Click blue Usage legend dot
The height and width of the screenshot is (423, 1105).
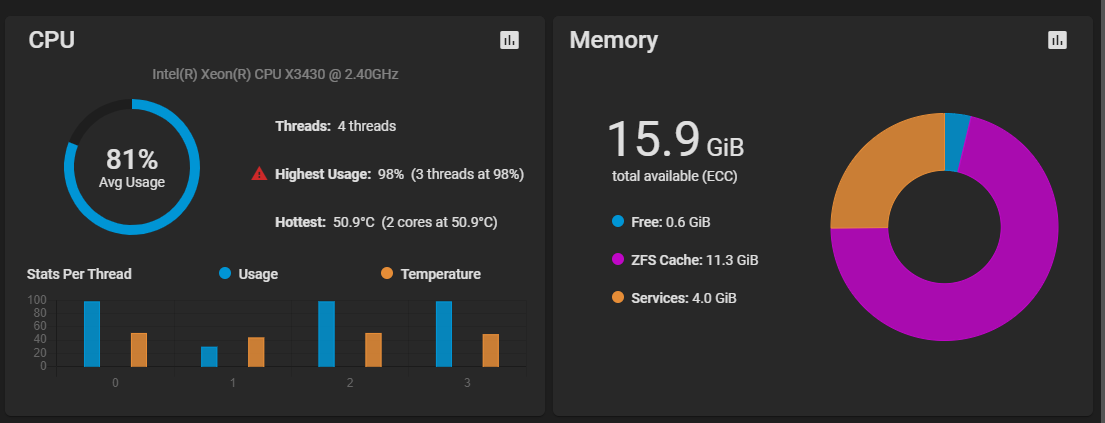(225, 273)
